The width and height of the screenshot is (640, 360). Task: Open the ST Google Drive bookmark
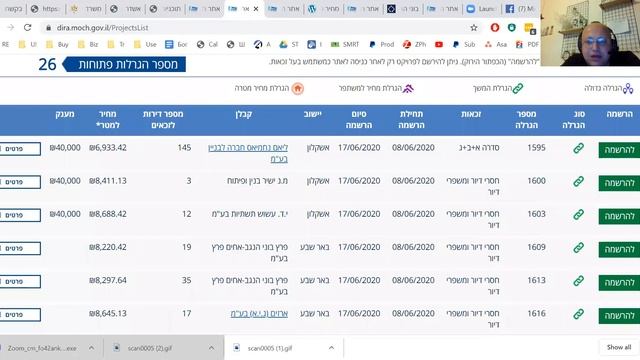click(289, 44)
